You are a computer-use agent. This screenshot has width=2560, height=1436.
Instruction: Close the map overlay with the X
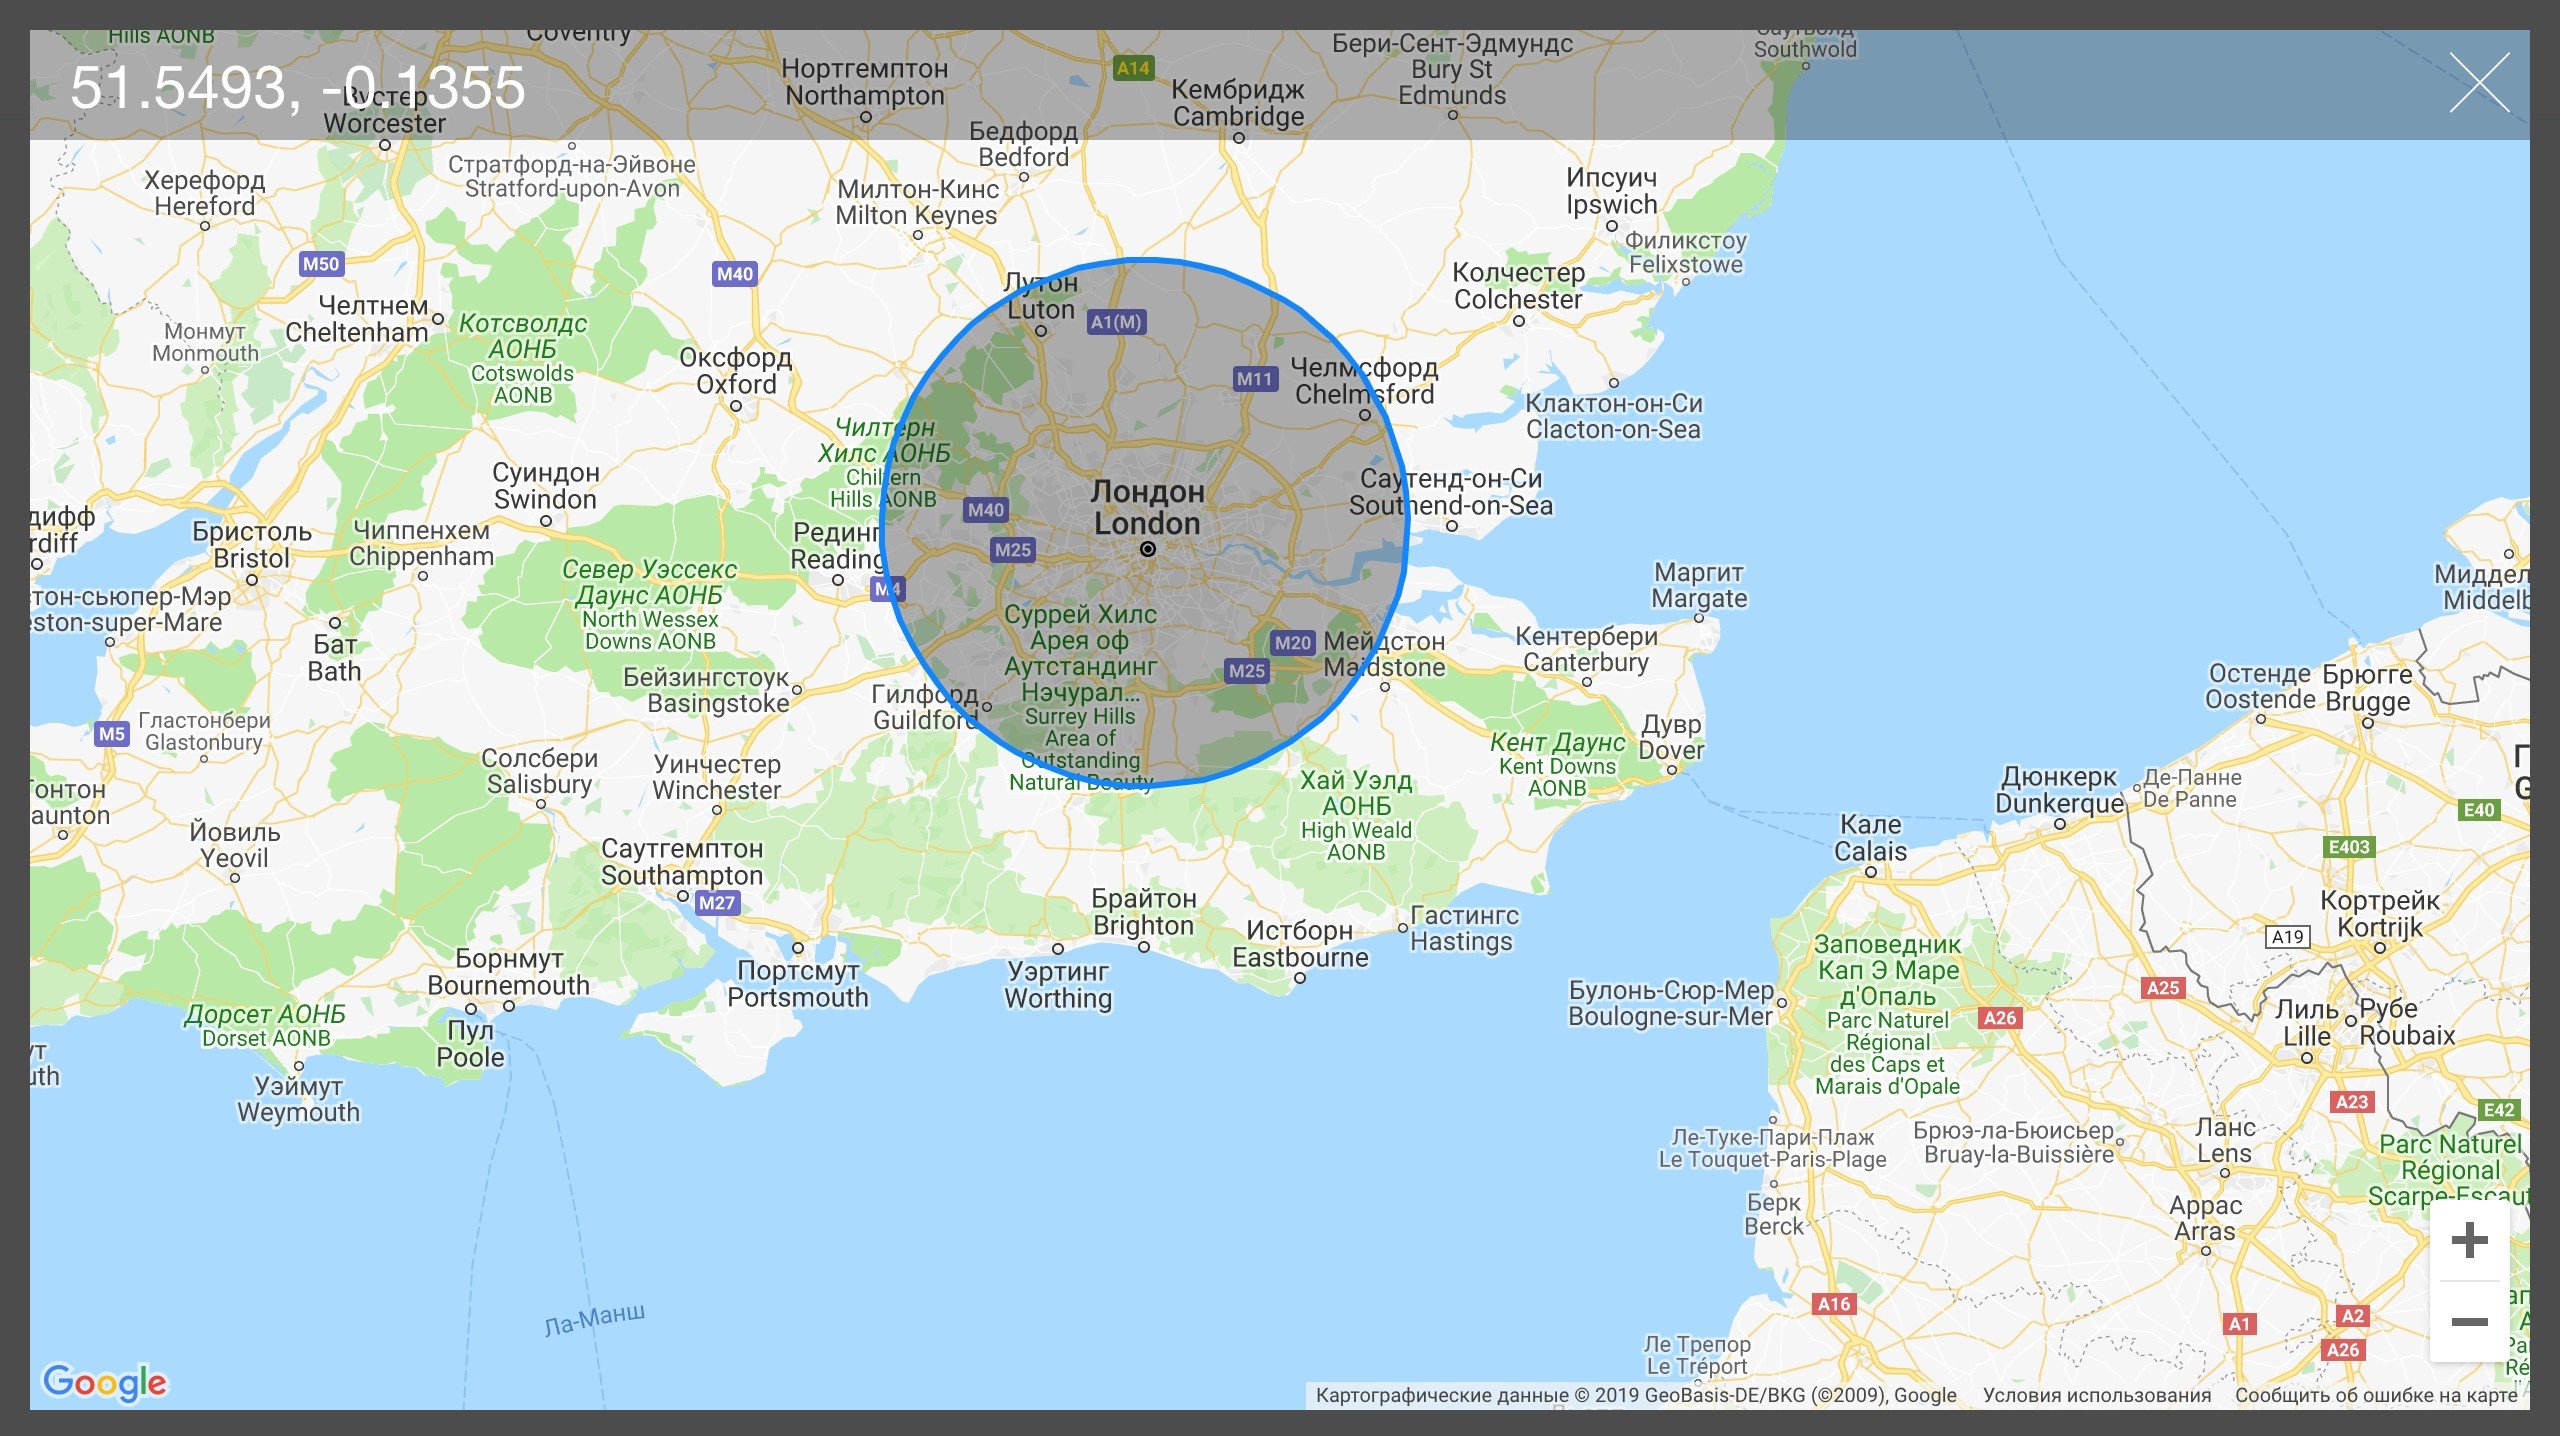click(x=2479, y=84)
